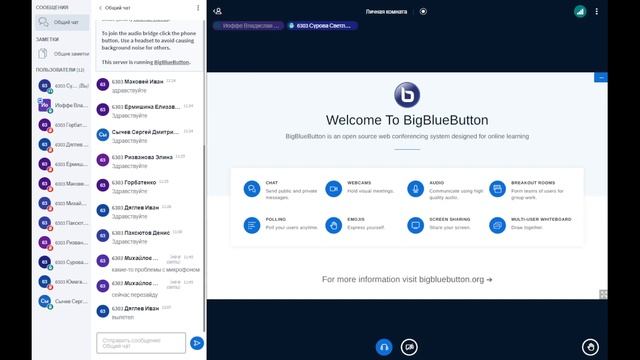Click the ПОЛЬЗОВАТЕЛИ users section header
The height and width of the screenshot is (360, 640).
click(60, 70)
